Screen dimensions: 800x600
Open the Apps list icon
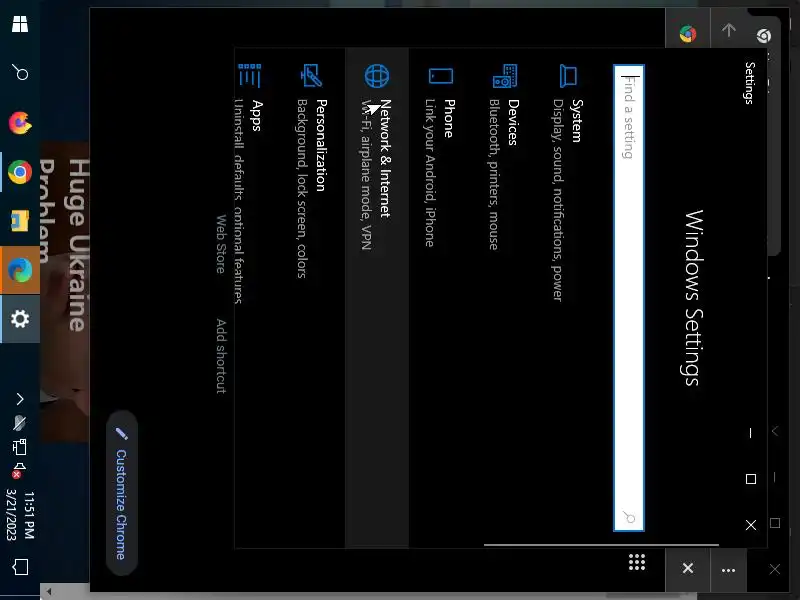pos(249,76)
